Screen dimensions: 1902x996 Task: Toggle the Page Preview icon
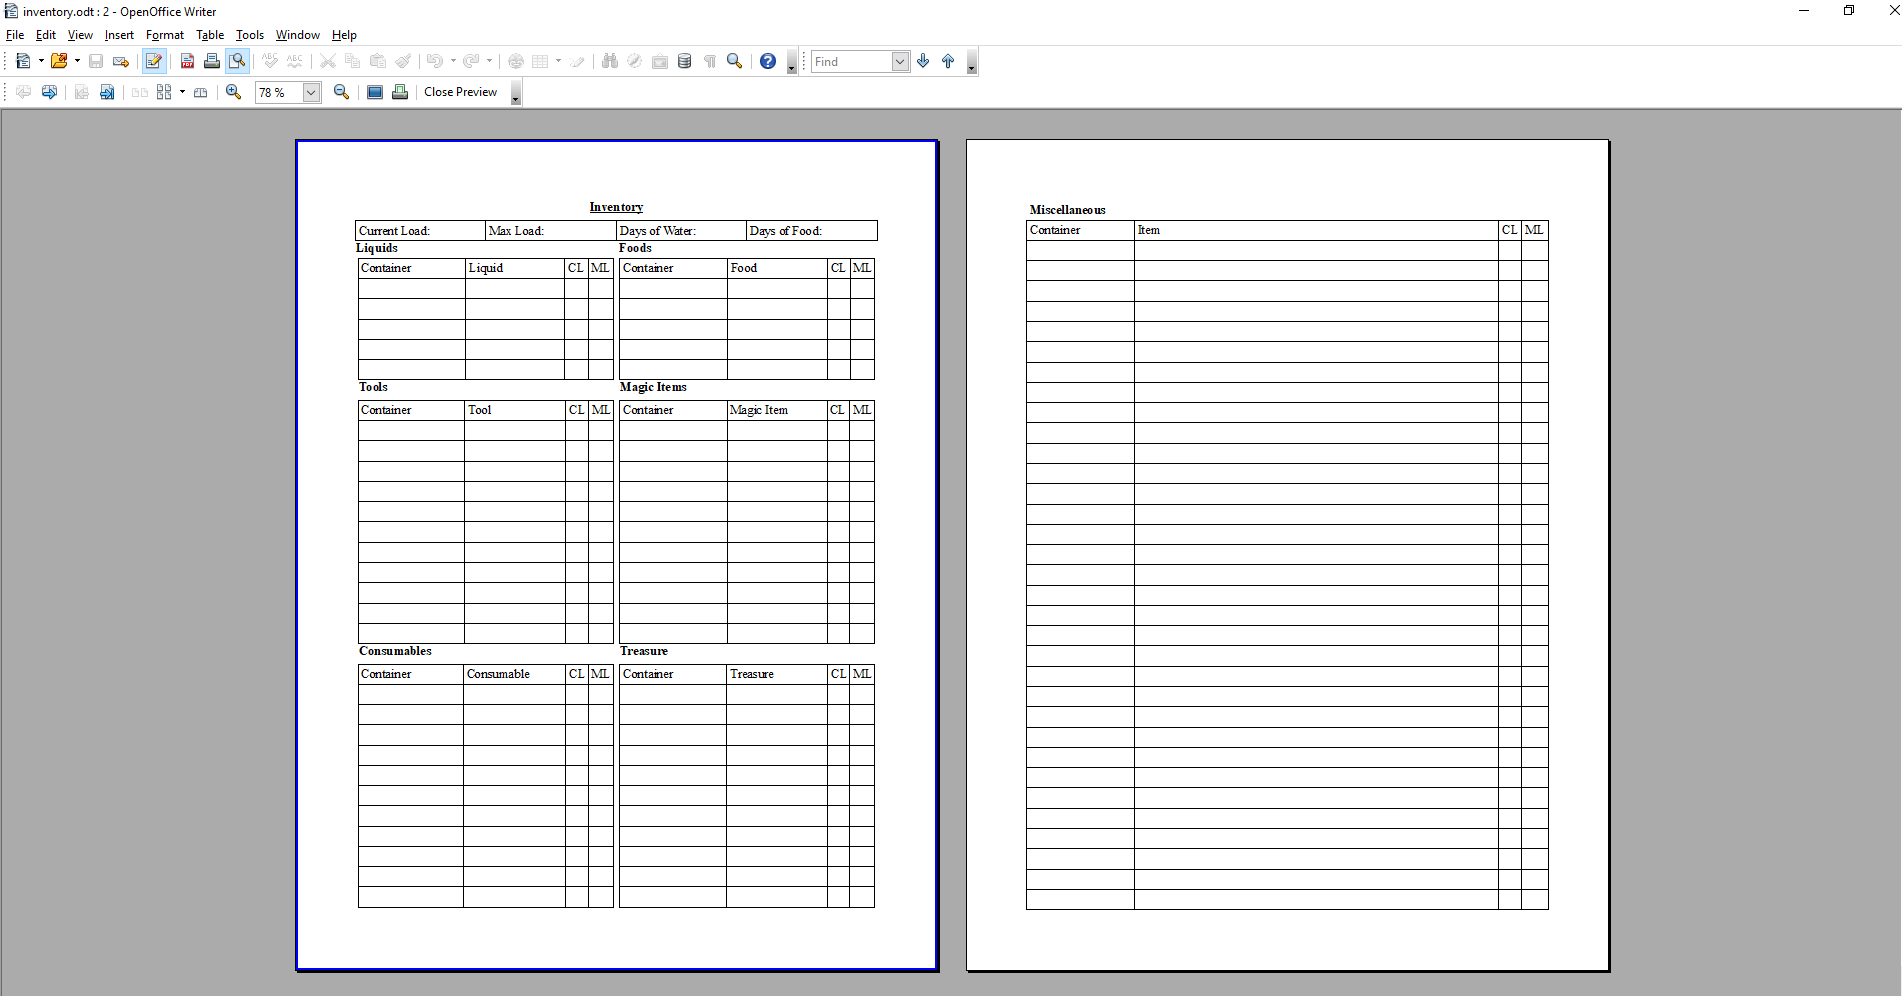[x=237, y=61]
